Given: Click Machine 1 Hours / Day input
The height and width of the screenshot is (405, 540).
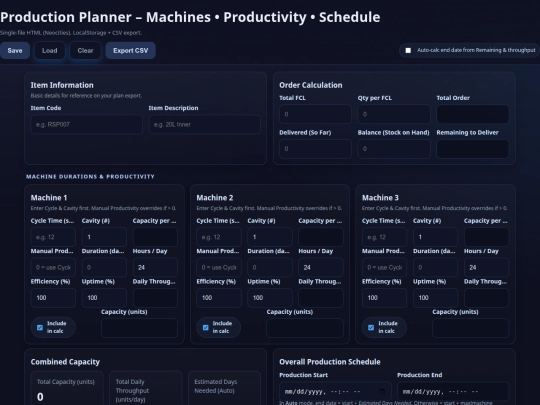Looking at the screenshot, I should point(155,267).
